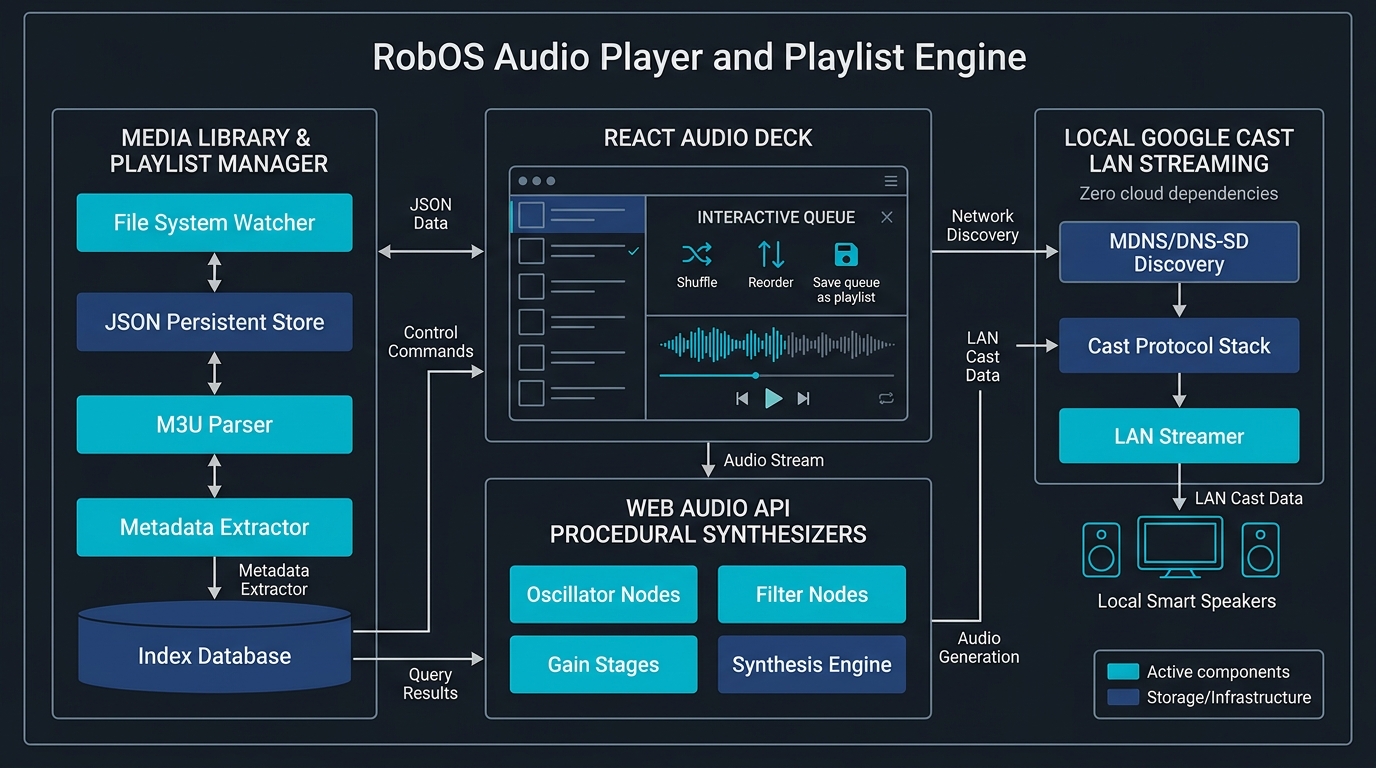This screenshot has height=768, width=1376.
Task: Toggle the repeat loop icon
Action: pos(886,398)
